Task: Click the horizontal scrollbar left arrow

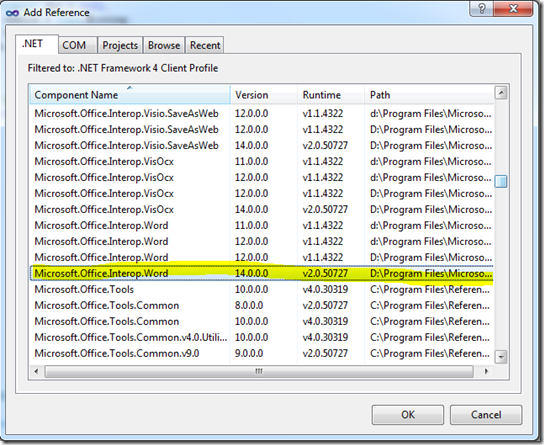Action: [x=36, y=371]
